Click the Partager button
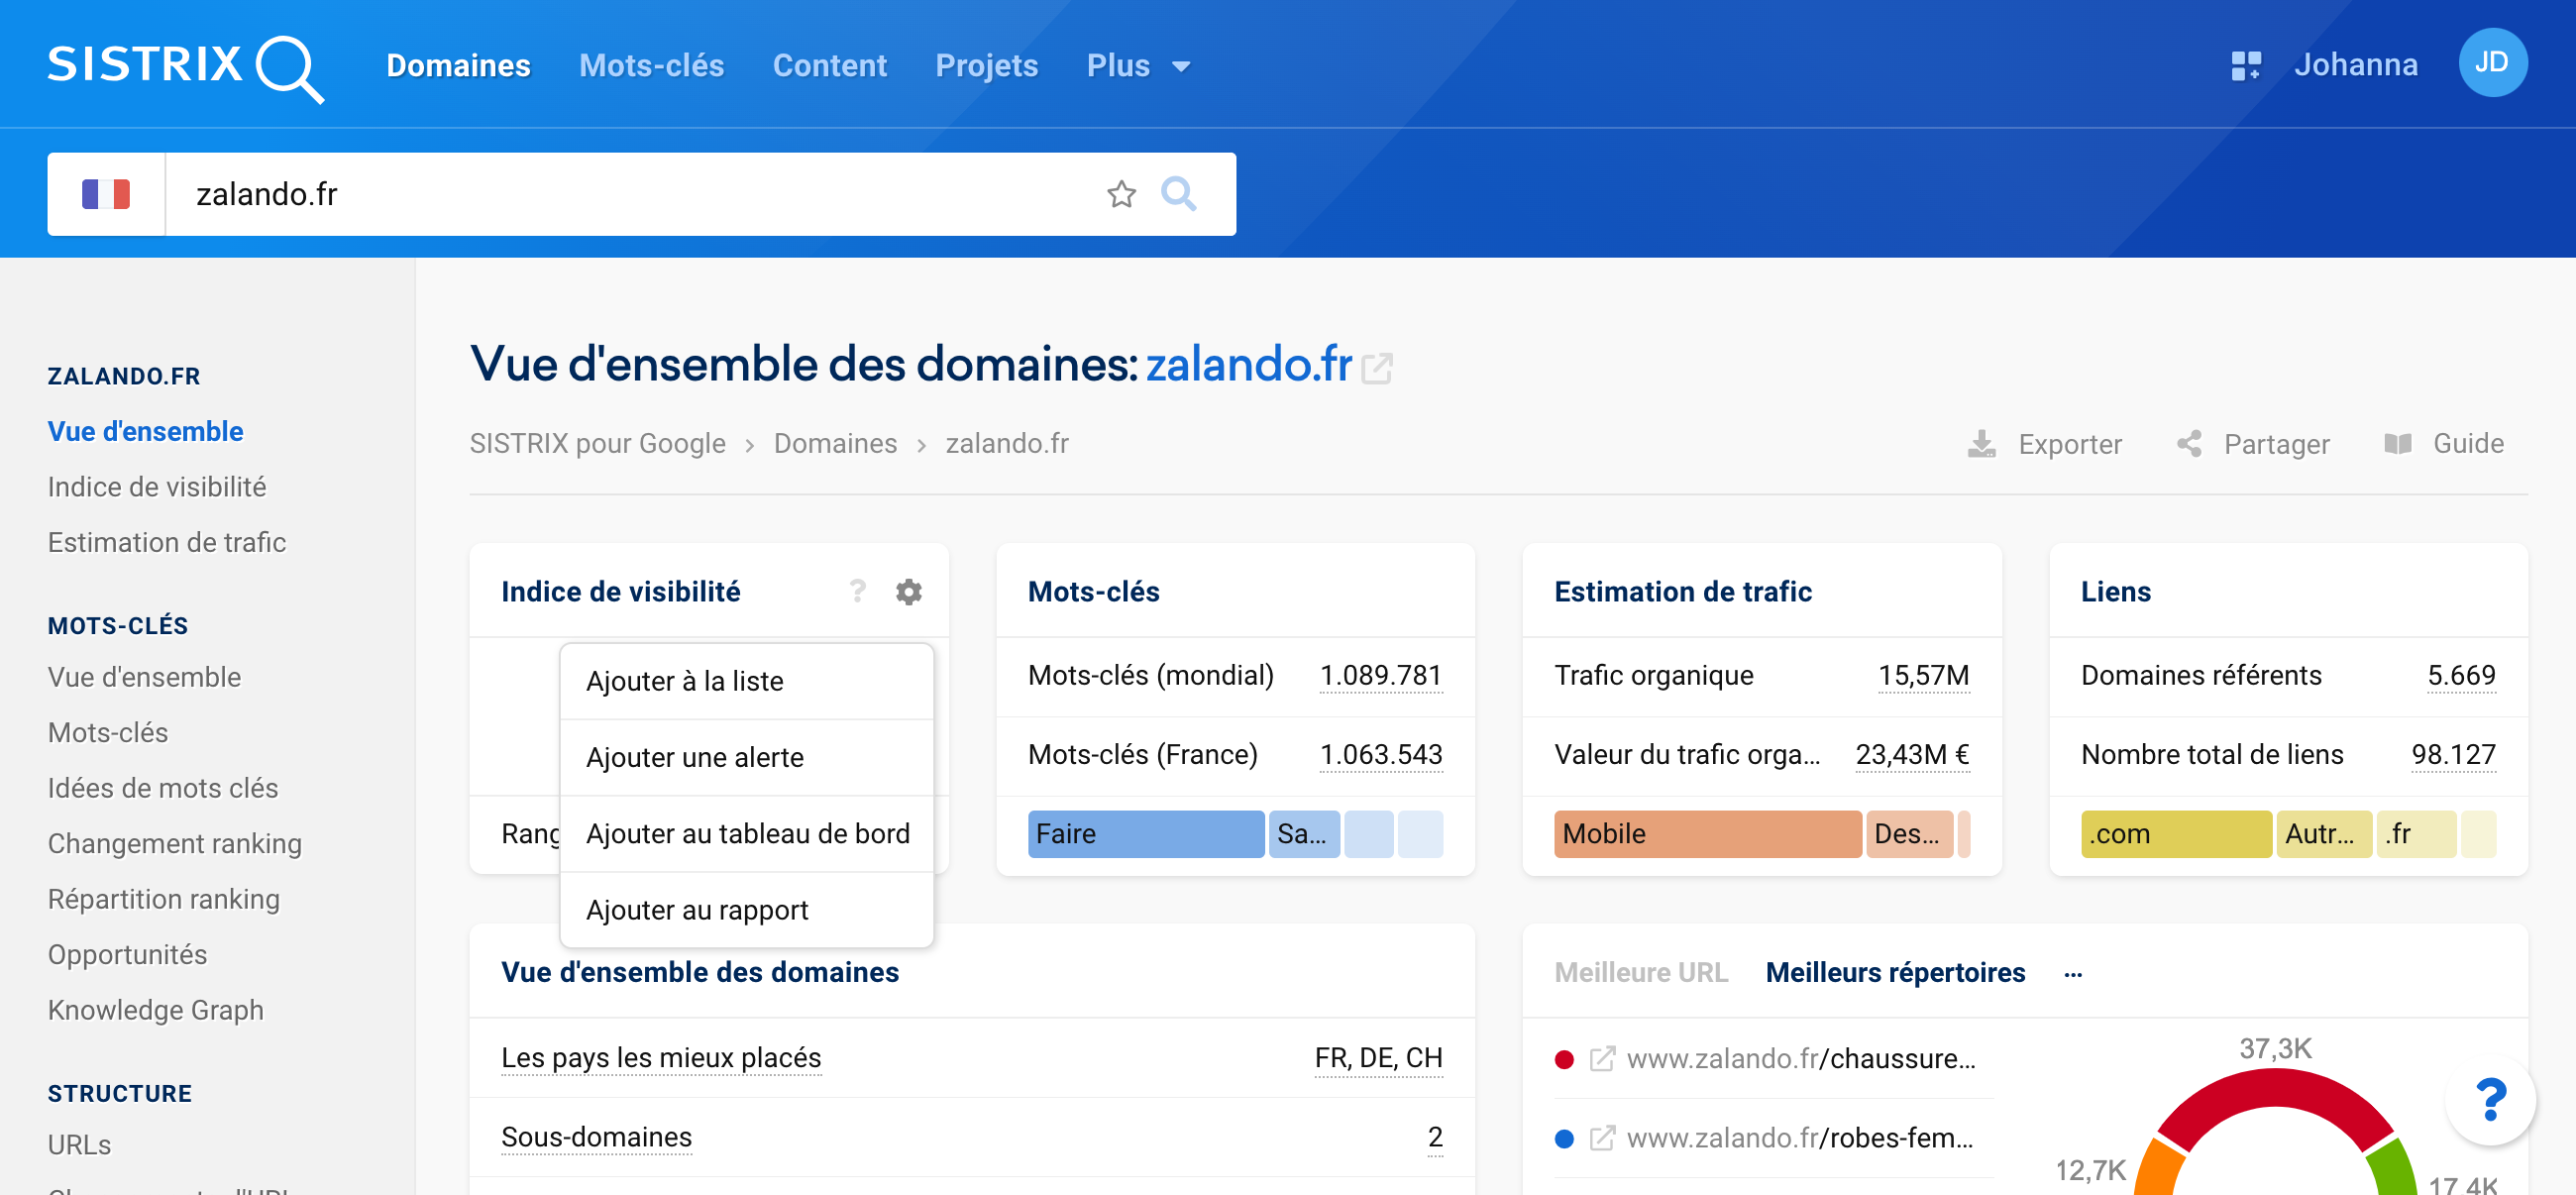This screenshot has width=2576, height=1195. coord(2252,444)
